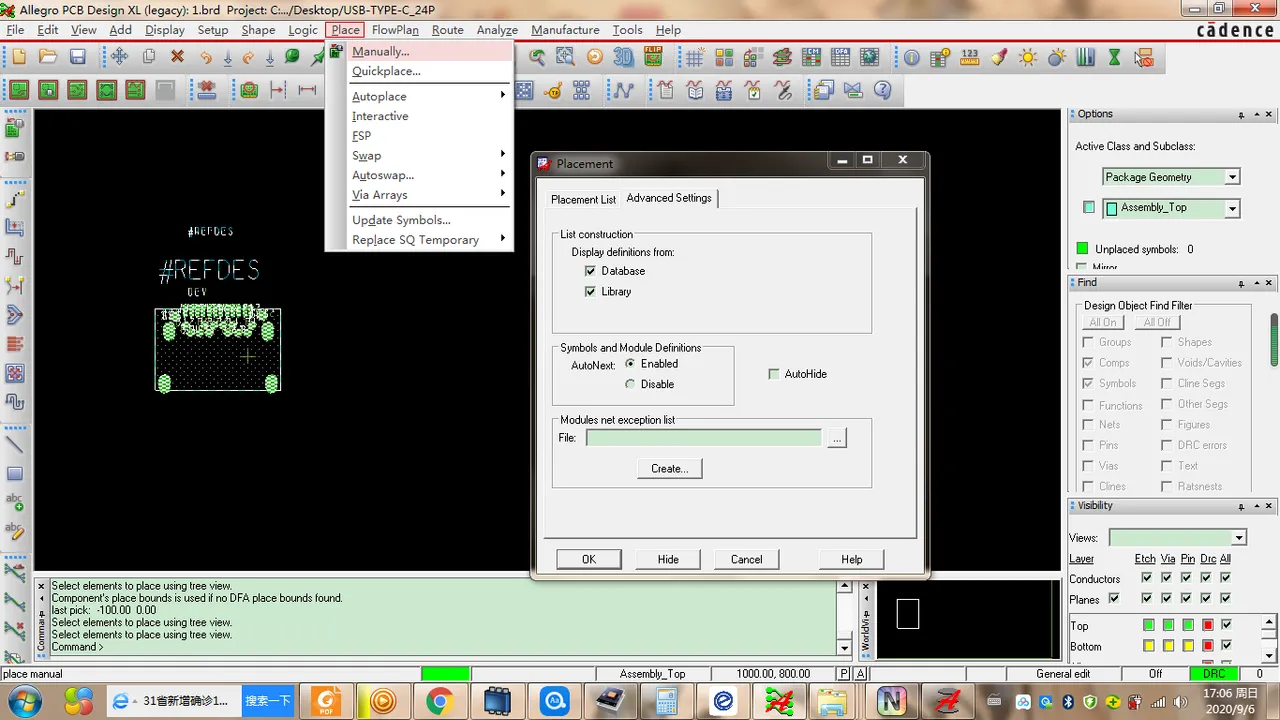1280x720 pixels.
Task: Click the Top layer red Drc swatch
Action: click(x=1207, y=625)
